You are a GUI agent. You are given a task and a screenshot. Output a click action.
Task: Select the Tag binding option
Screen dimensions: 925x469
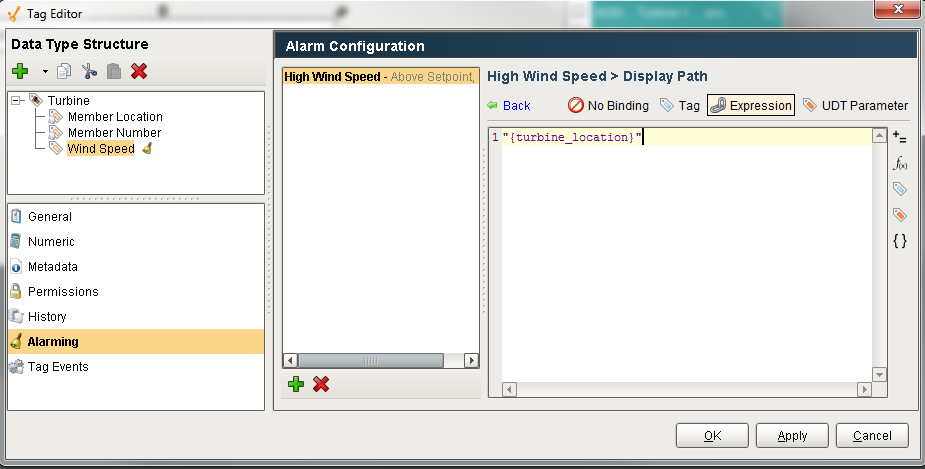pos(680,106)
